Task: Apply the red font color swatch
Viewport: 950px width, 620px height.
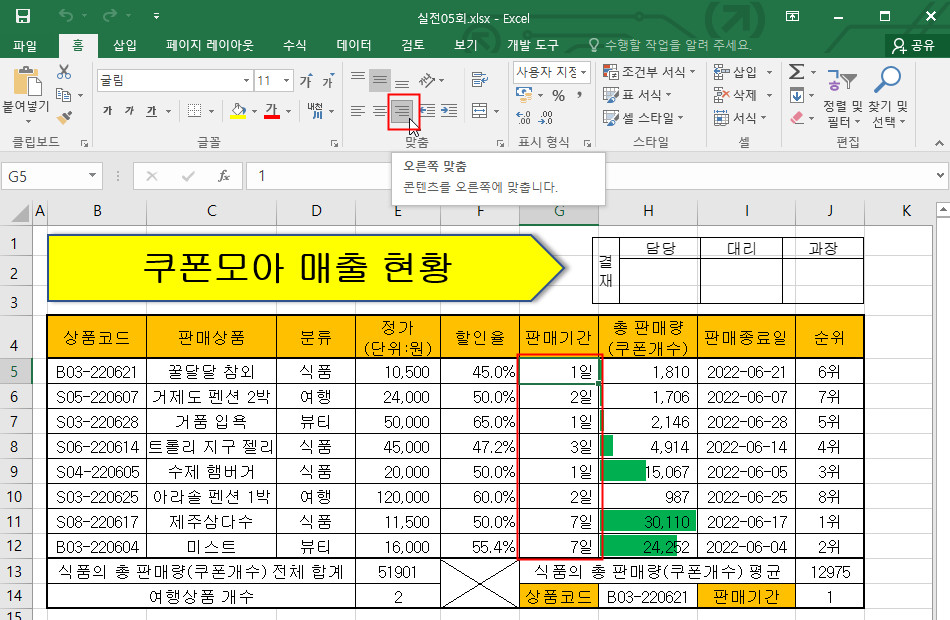Action: [x=271, y=111]
